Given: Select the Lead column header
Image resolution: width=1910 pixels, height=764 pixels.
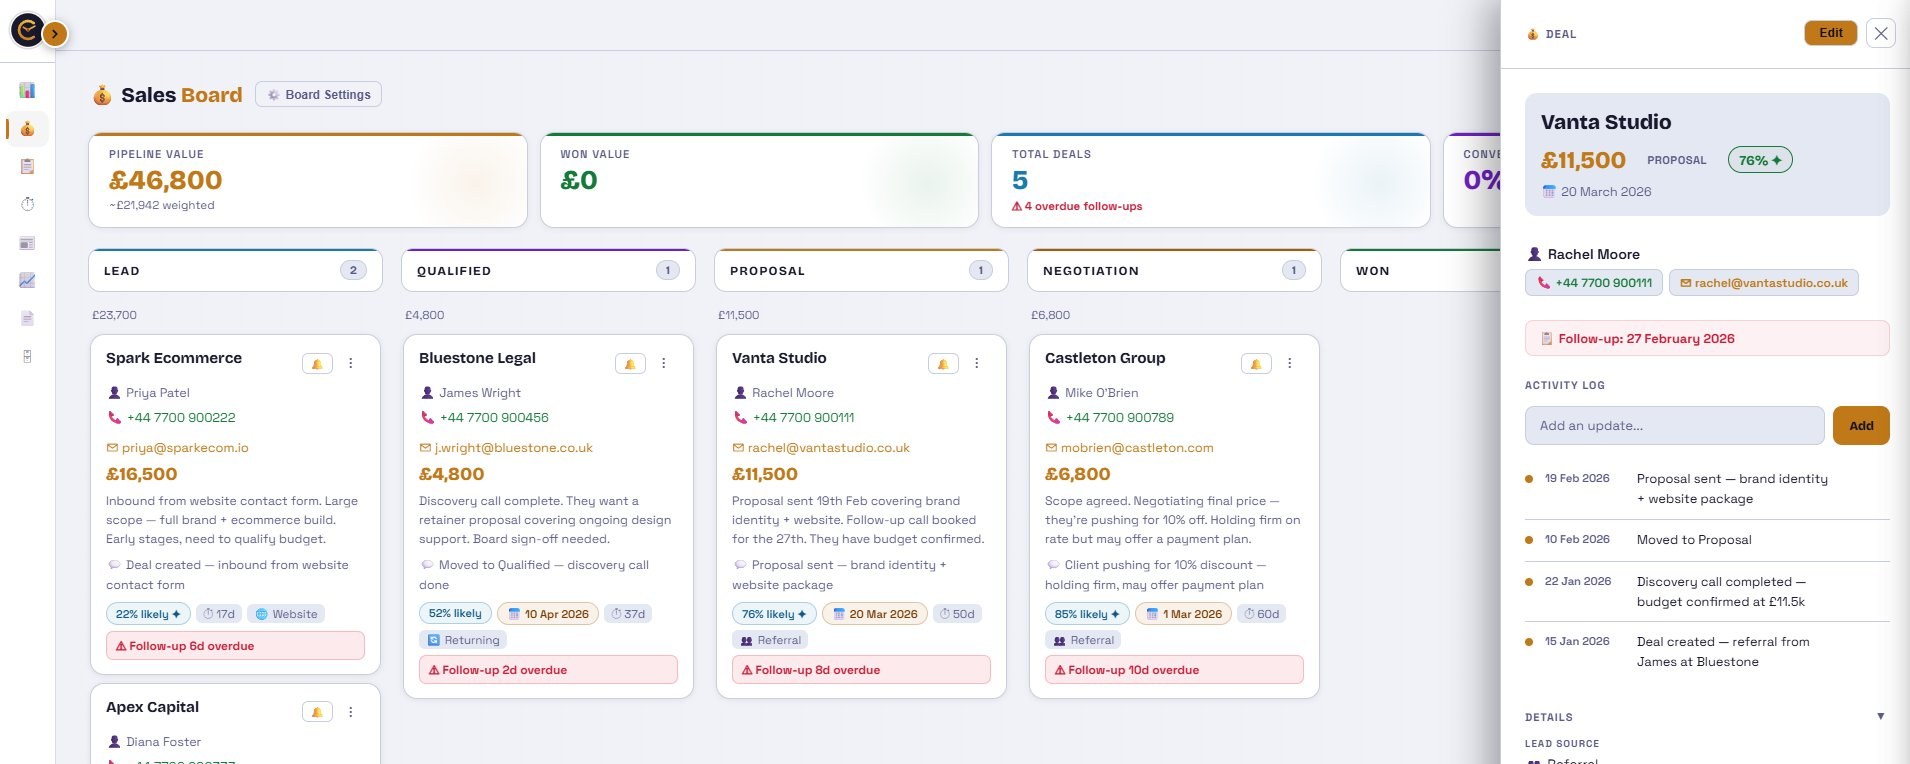Looking at the screenshot, I should tap(236, 270).
